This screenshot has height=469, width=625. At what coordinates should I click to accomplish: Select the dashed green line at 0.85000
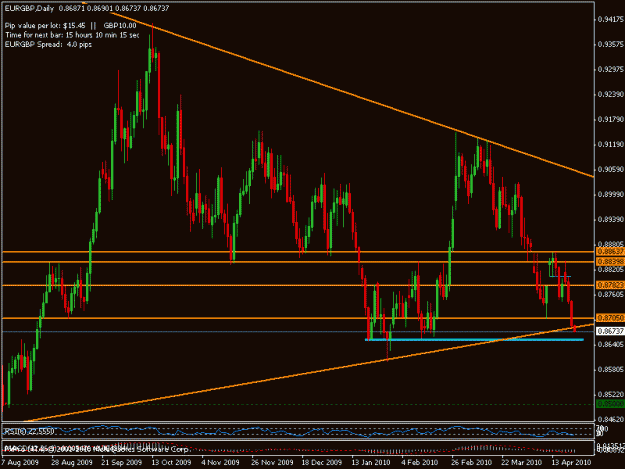[x=298, y=404]
